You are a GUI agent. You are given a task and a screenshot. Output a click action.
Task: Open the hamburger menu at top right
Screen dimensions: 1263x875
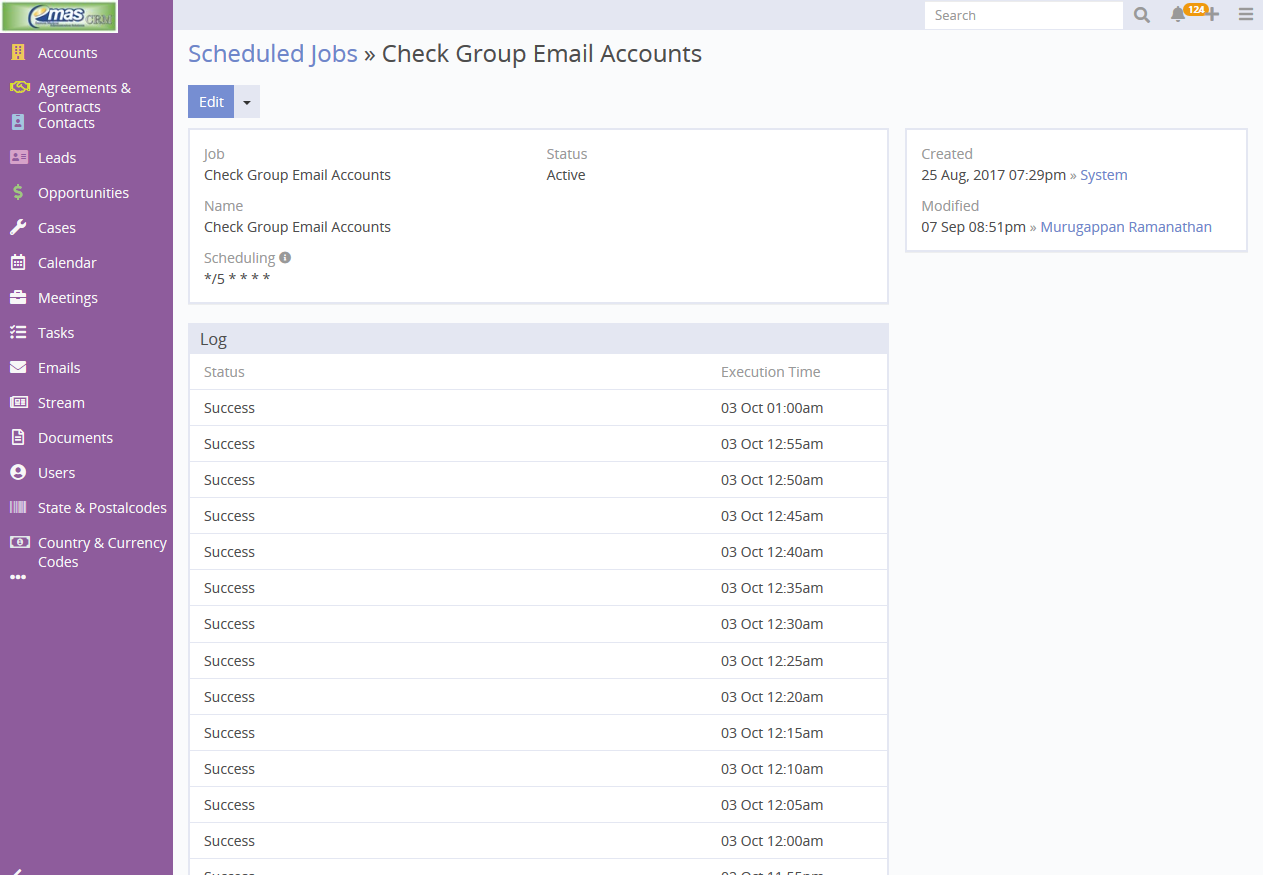[1245, 15]
